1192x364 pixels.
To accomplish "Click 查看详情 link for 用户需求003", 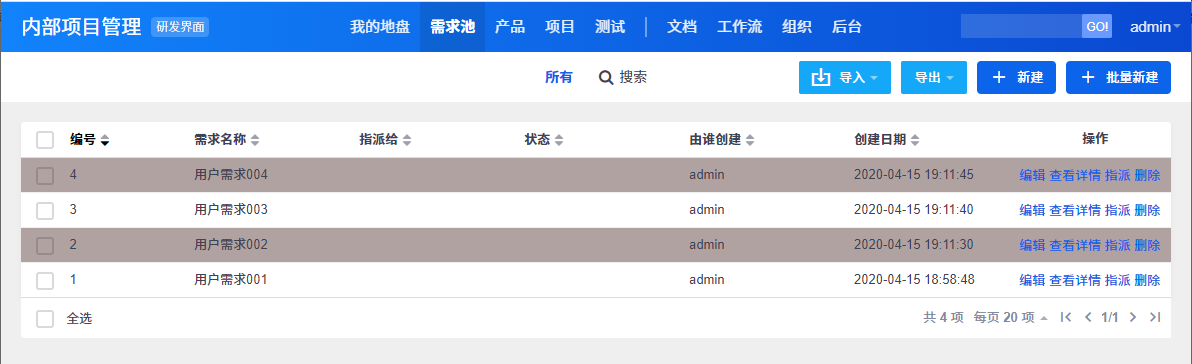I will pos(1075,210).
